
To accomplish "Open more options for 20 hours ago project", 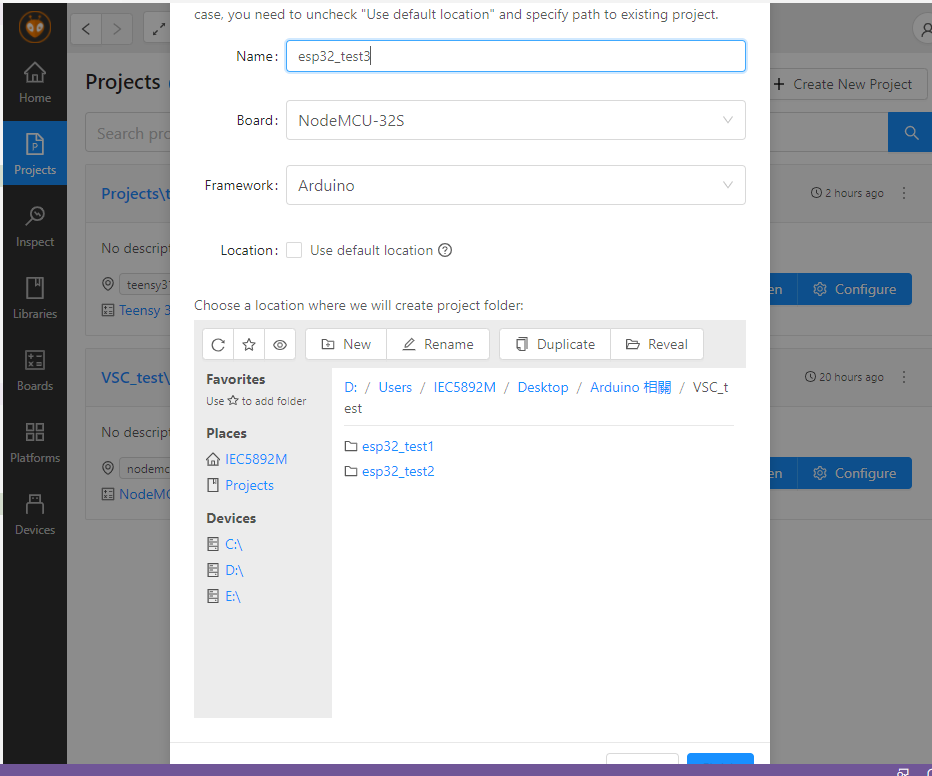I will (903, 377).
